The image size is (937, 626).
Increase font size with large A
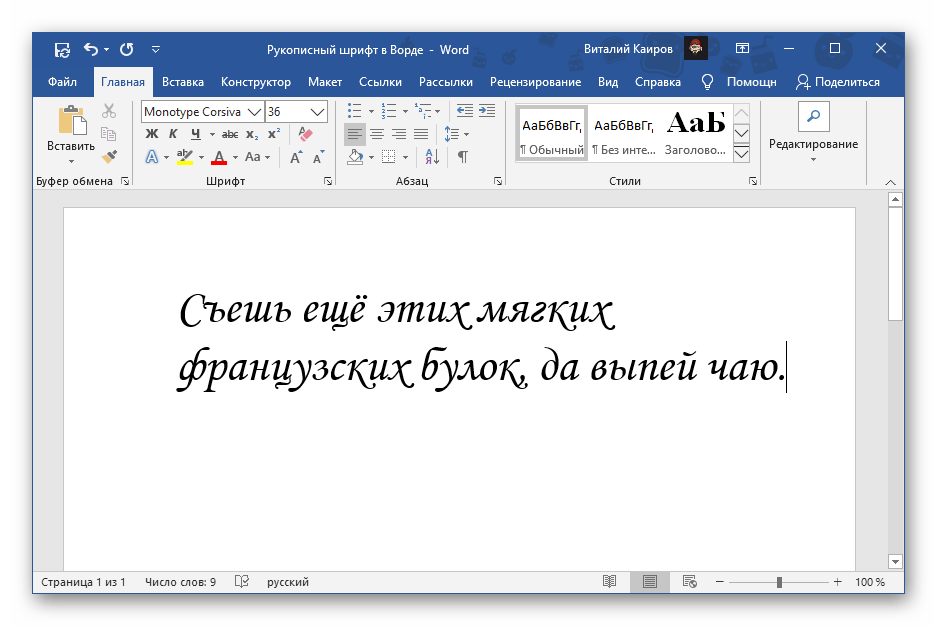295,157
